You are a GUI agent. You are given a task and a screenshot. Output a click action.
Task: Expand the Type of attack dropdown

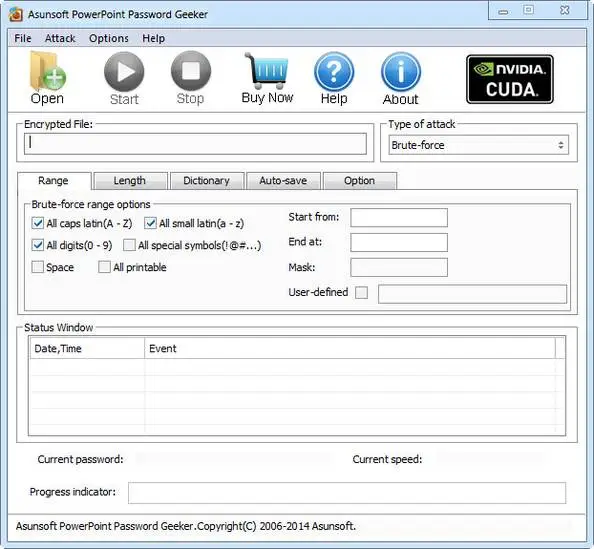[x=478, y=145]
